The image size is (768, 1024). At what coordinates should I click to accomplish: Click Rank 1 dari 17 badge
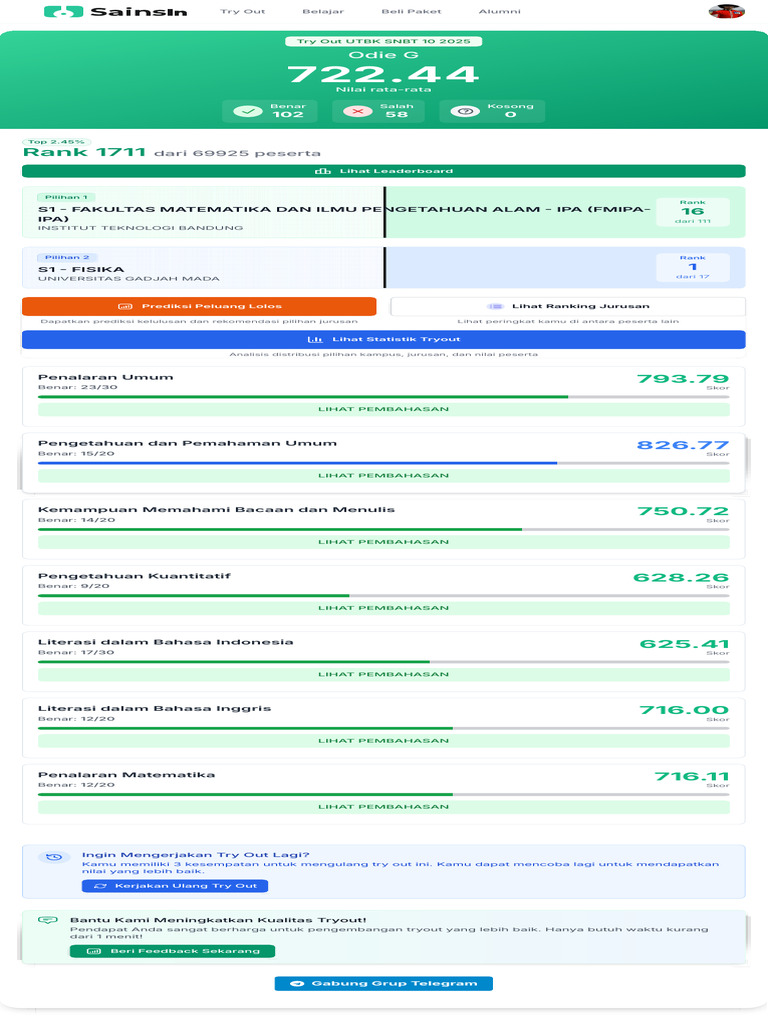tap(692, 267)
